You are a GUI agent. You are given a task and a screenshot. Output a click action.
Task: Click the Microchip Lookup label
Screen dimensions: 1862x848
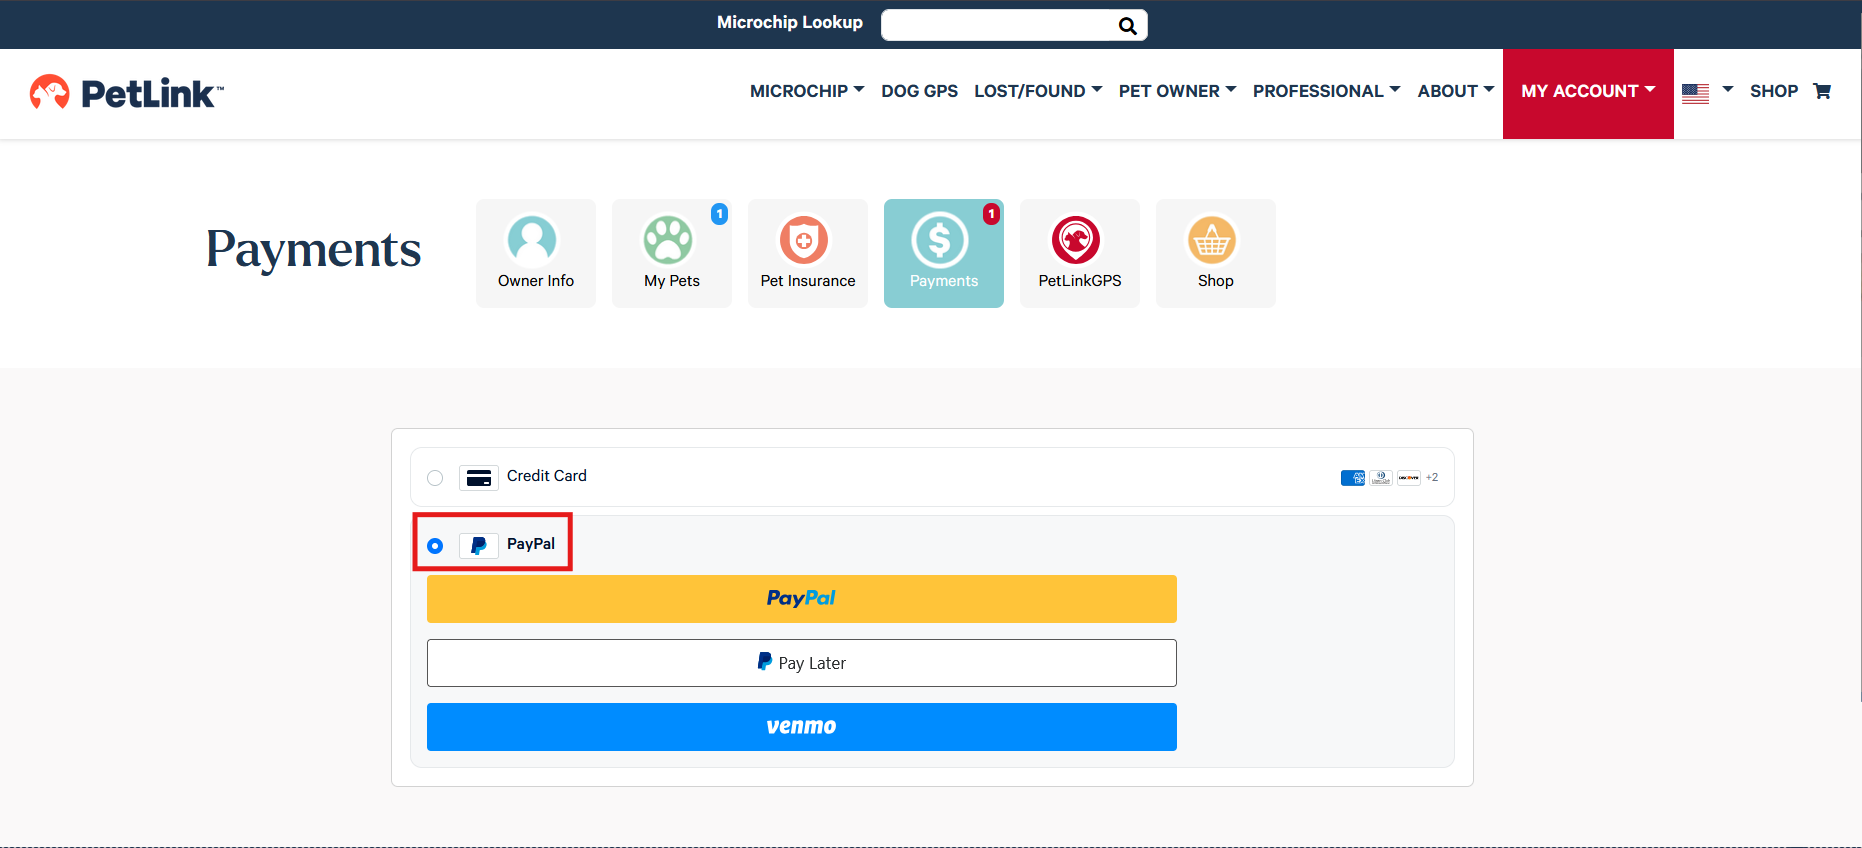tap(790, 22)
